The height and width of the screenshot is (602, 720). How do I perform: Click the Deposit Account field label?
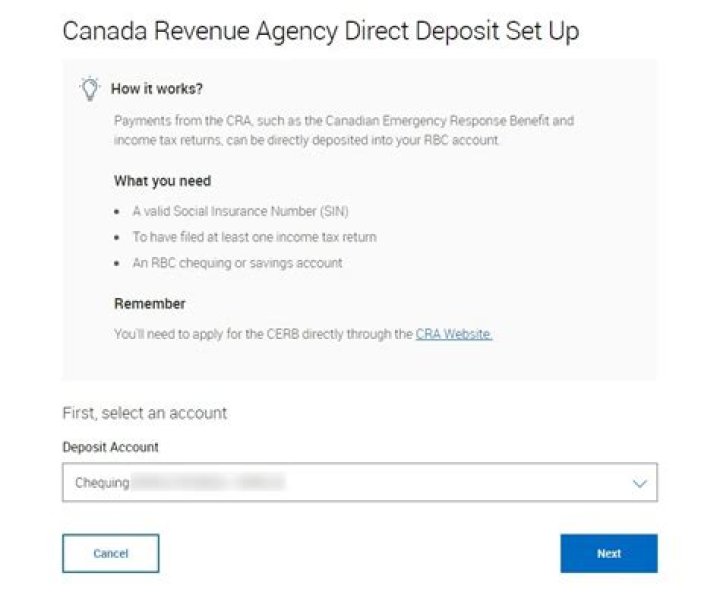click(x=110, y=447)
